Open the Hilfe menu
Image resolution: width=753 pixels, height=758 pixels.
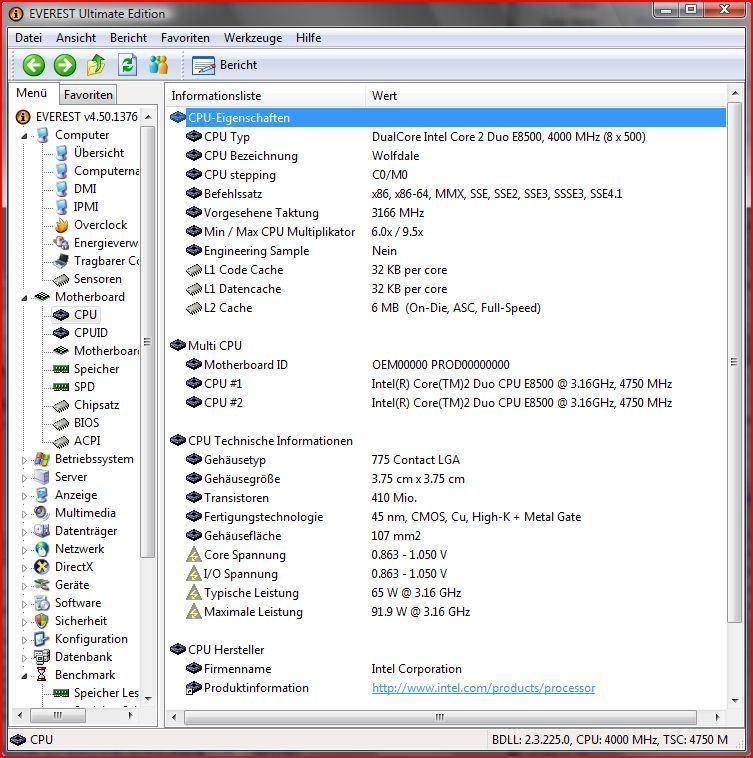[x=308, y=38]
